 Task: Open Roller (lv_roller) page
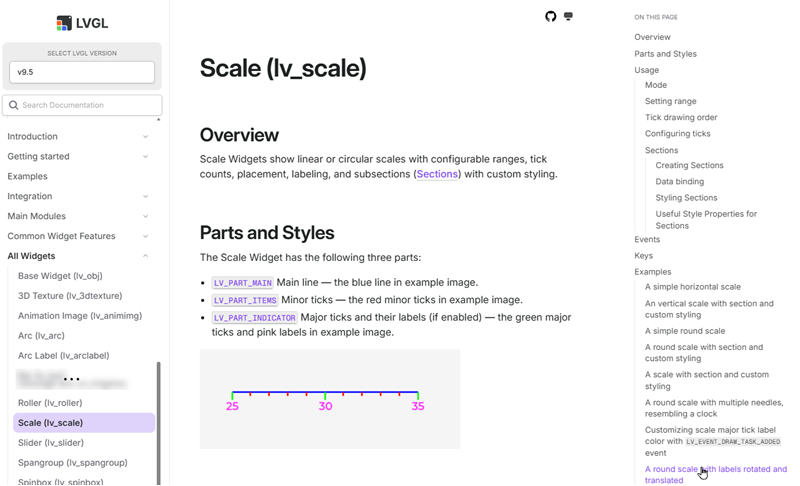tap(50, 403)
